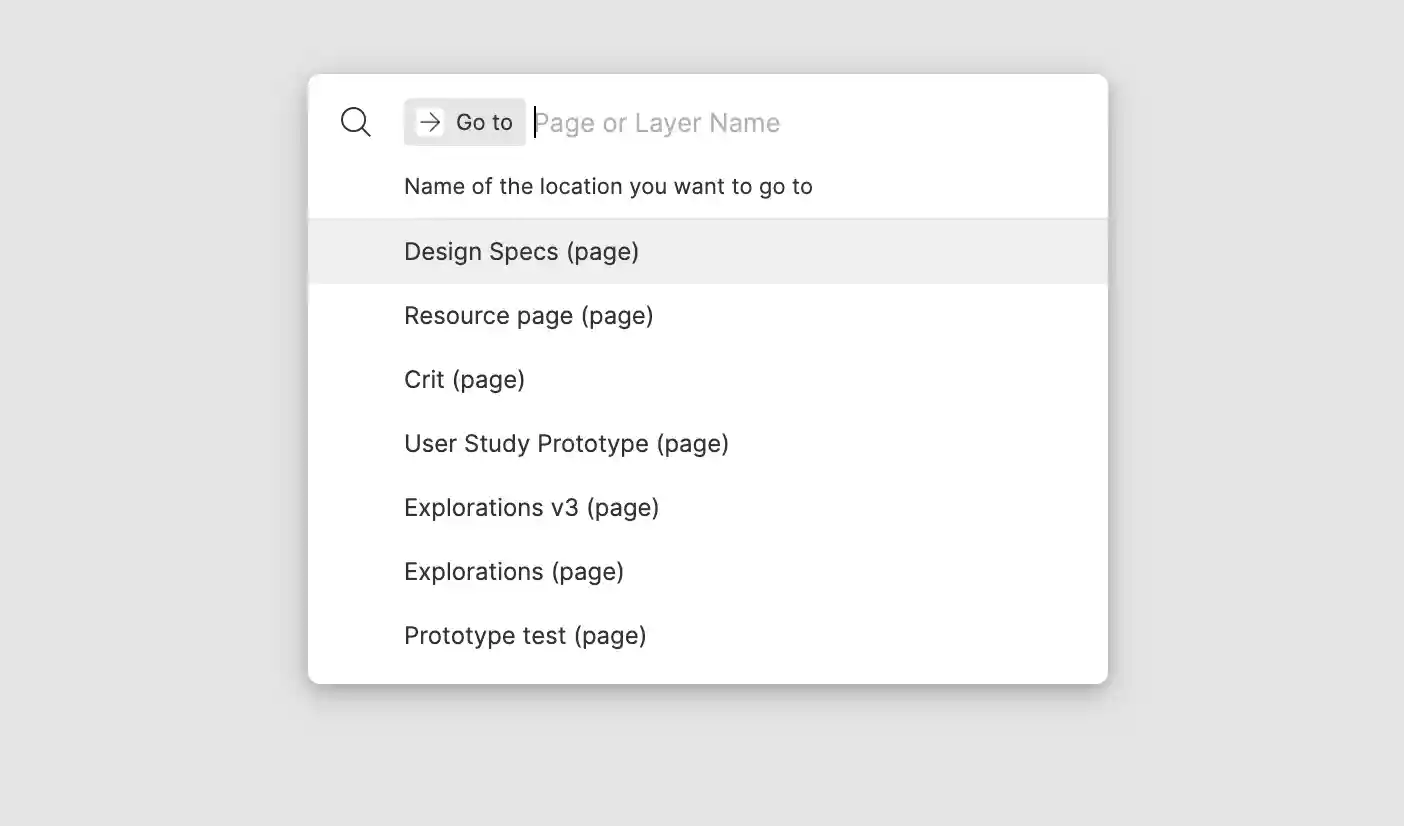Click the Go to command chip
Screen dimensions: 1404x826
pos(465,122)
